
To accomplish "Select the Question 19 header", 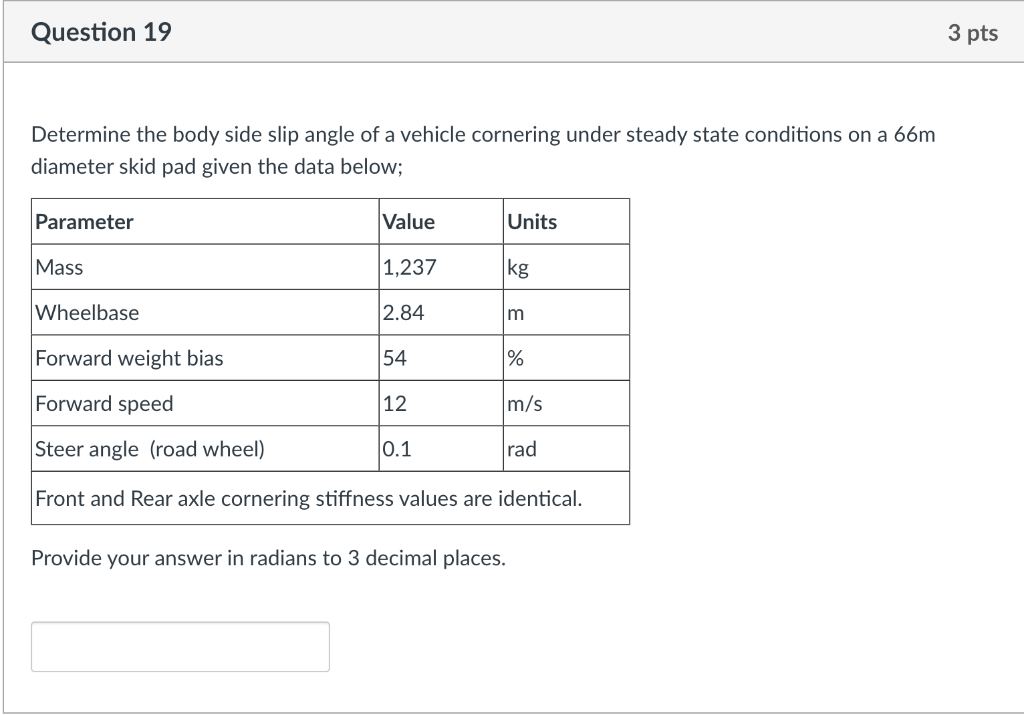I will point(101,31).
